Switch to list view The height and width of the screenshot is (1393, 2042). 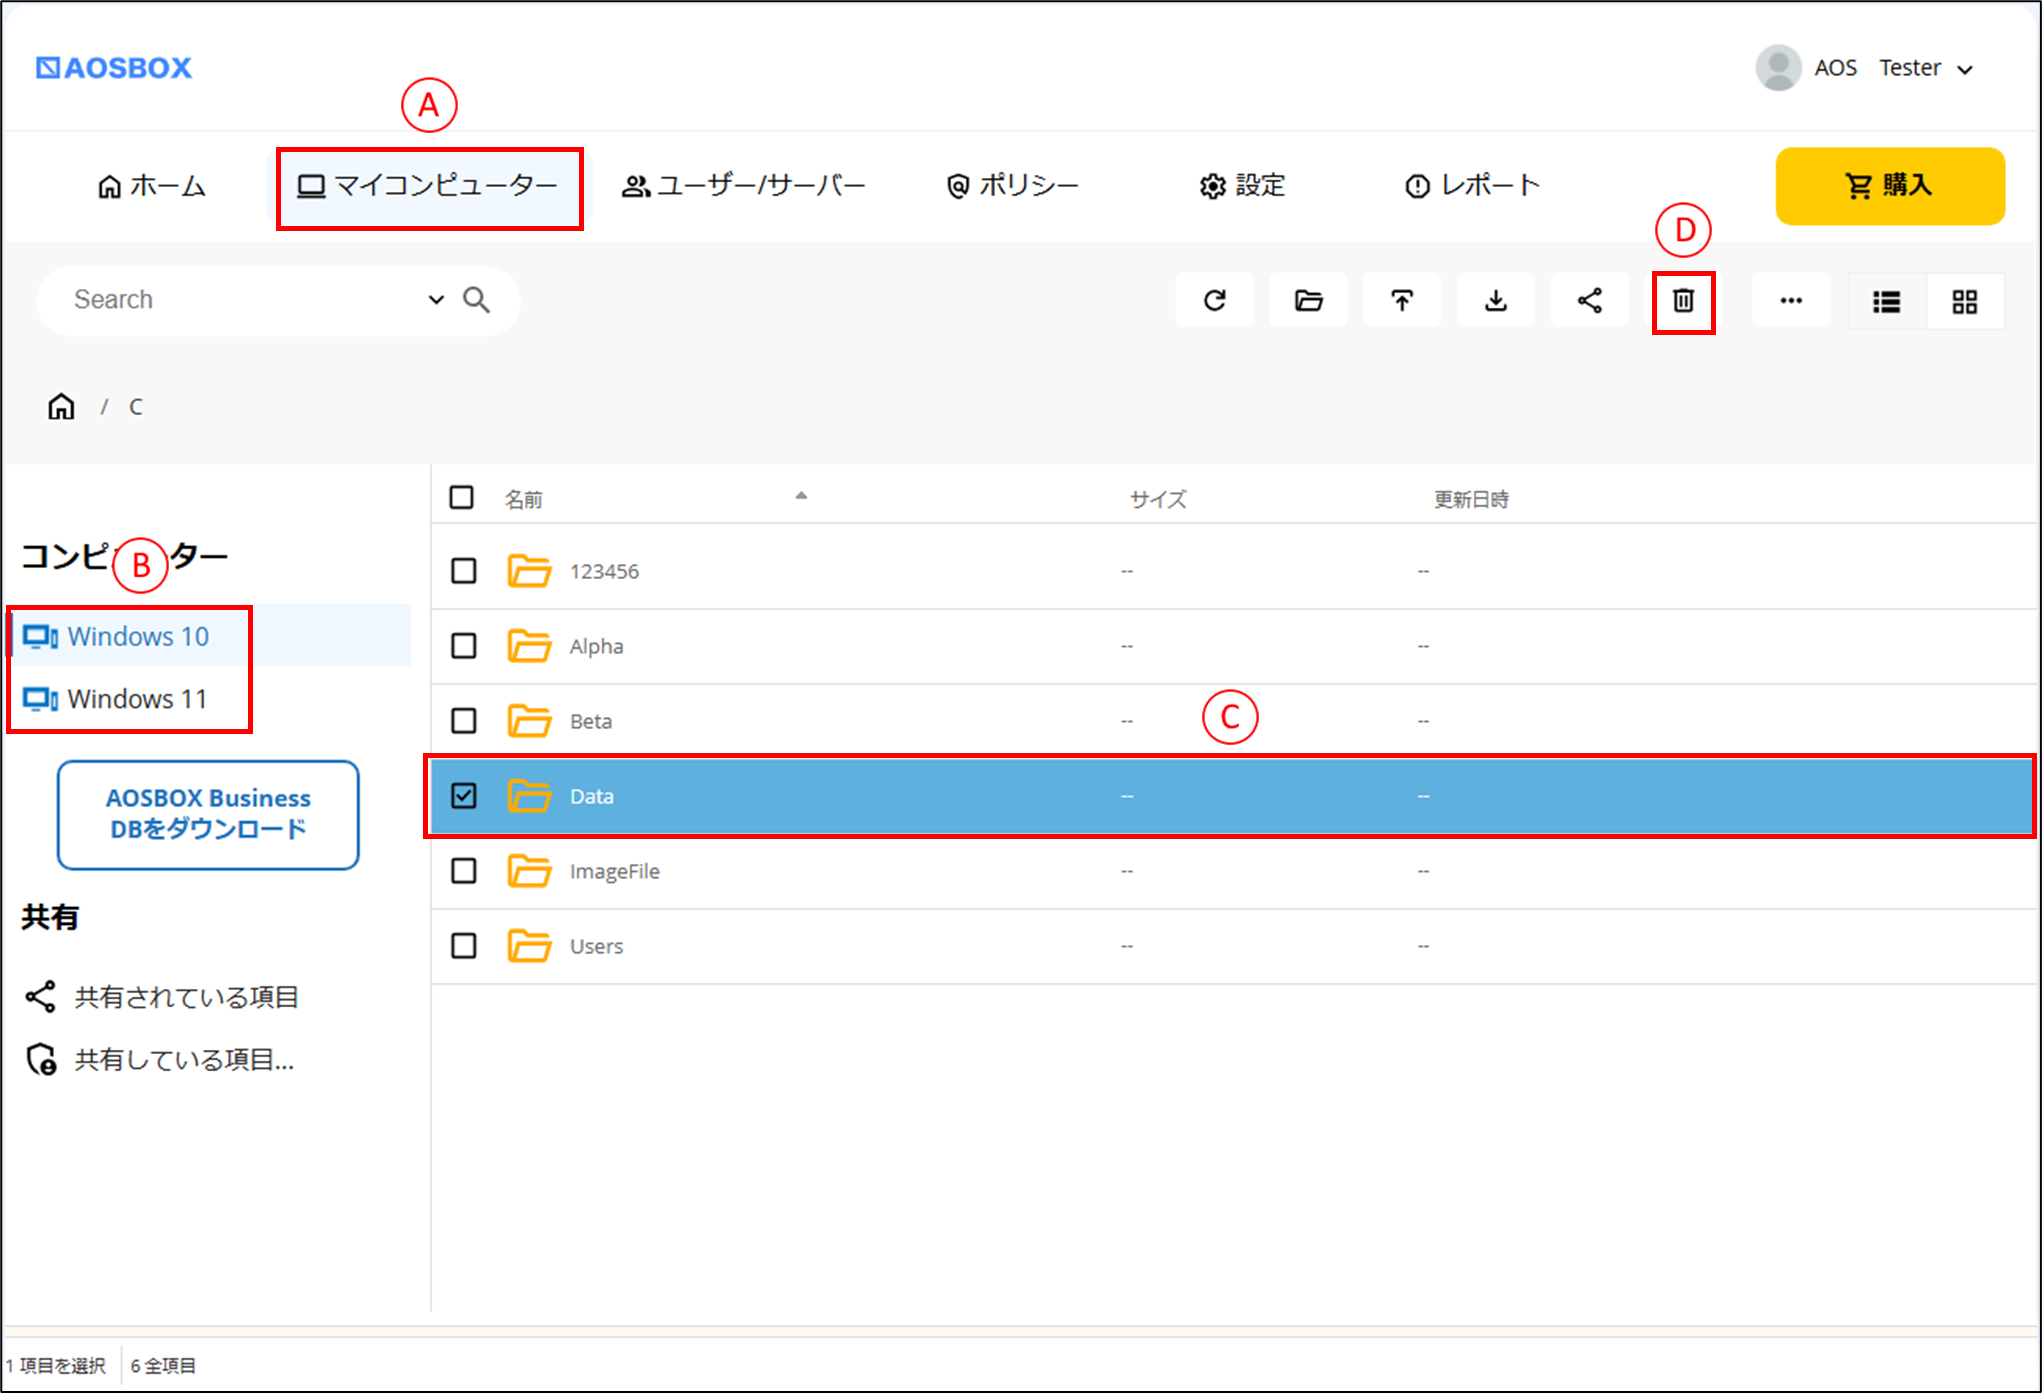(1887, 301)
